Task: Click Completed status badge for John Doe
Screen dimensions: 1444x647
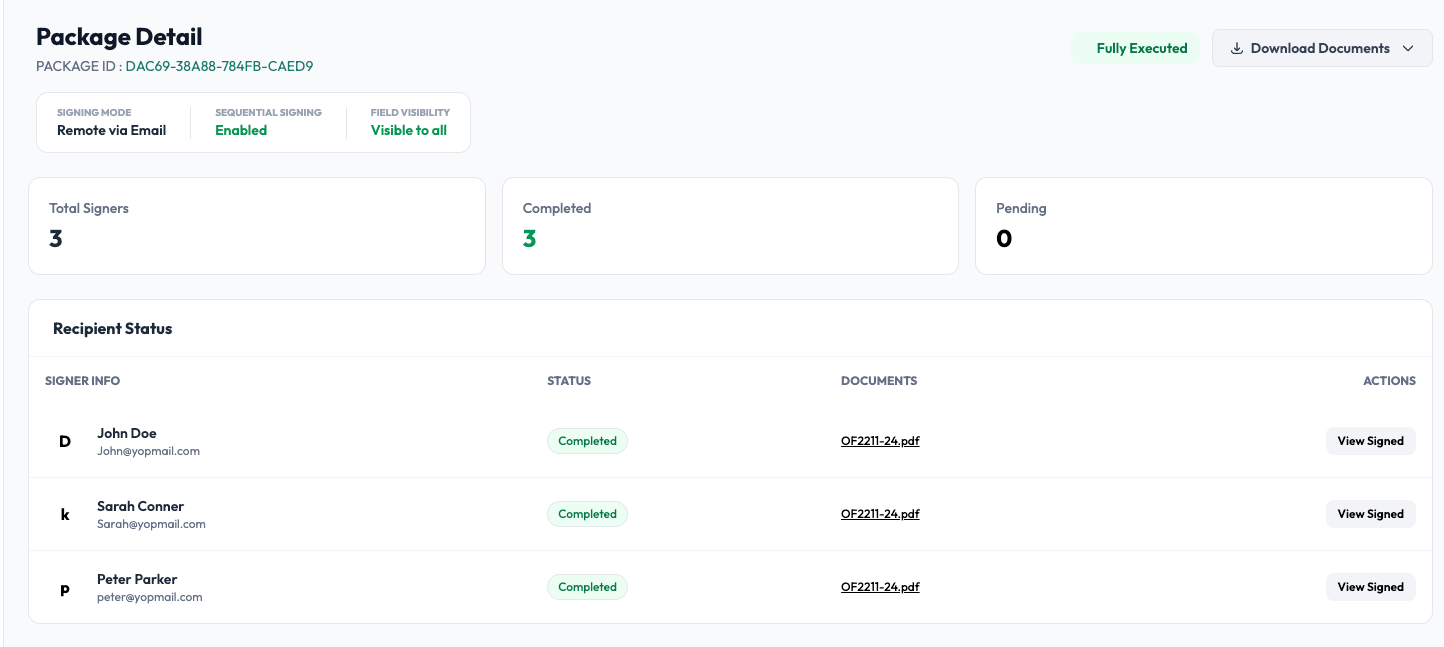Action: click(x=587, y=441)
